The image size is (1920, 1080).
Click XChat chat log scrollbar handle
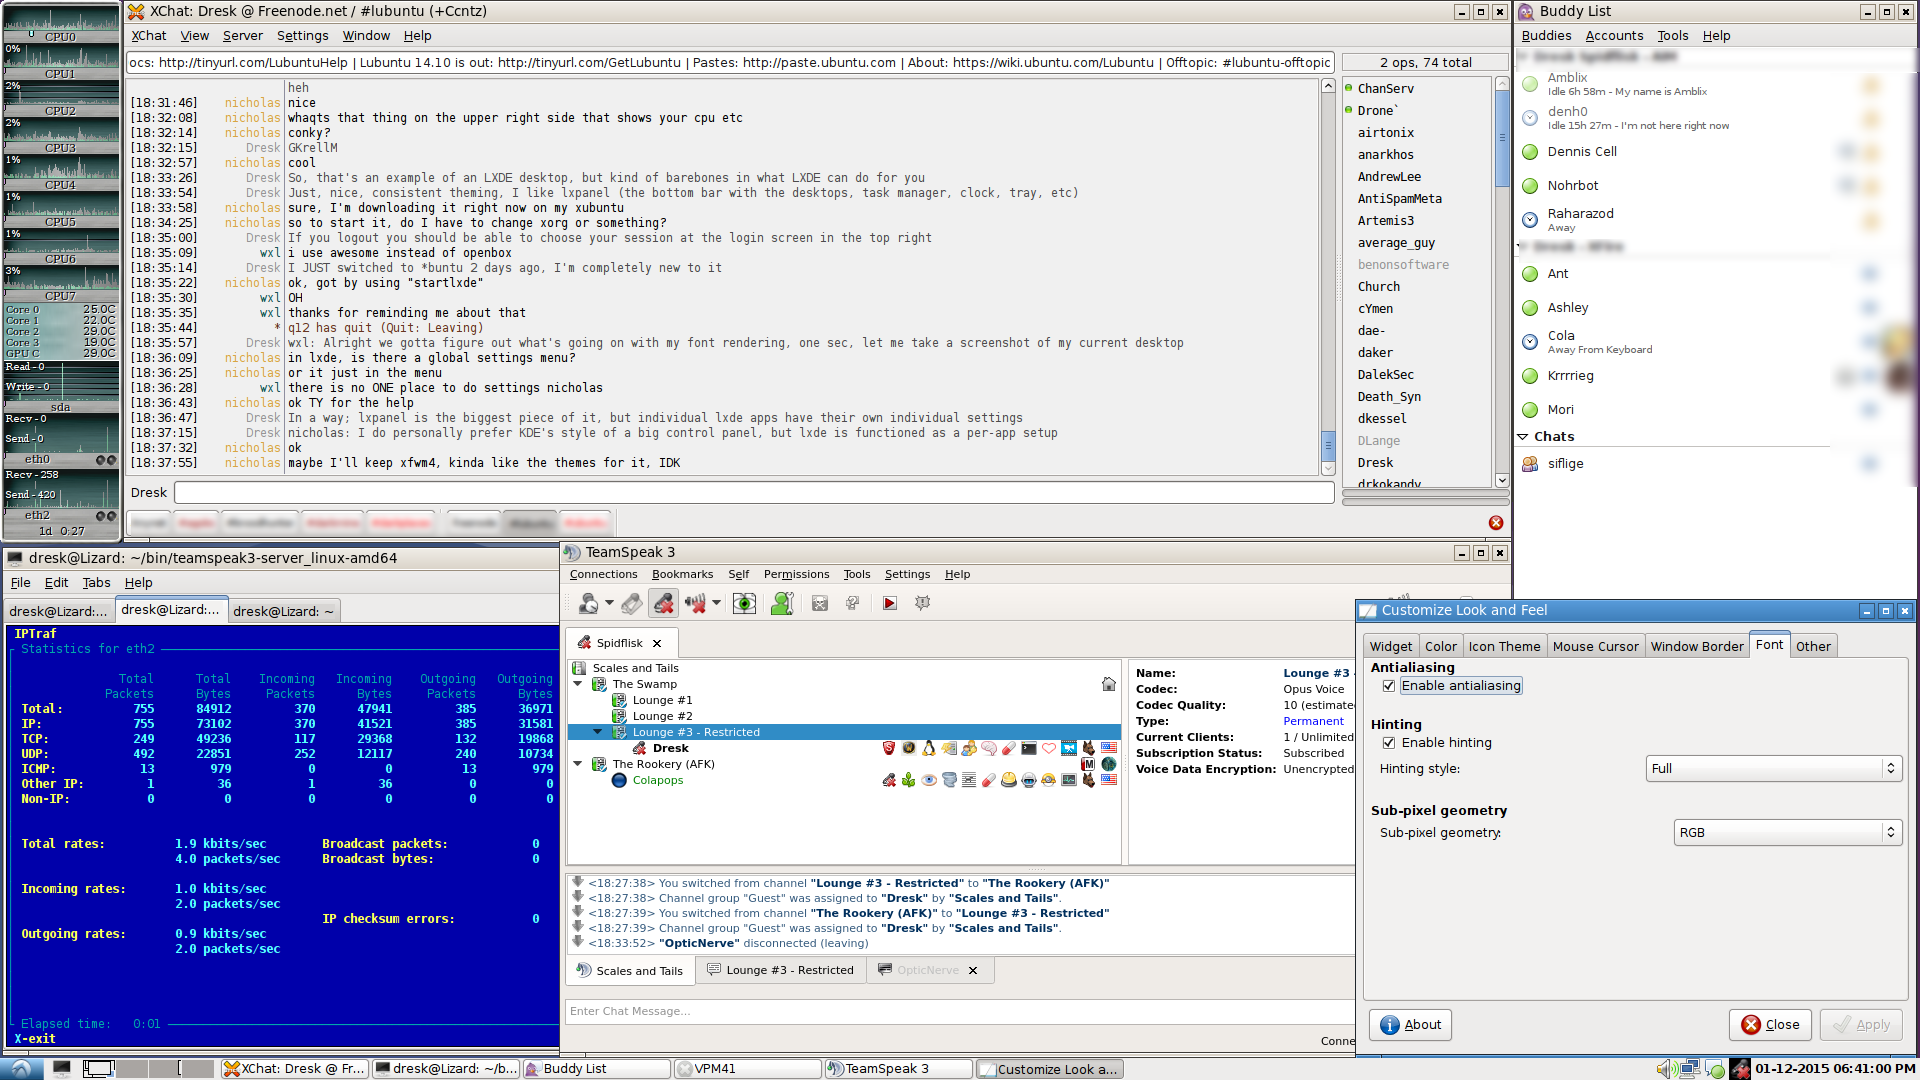point(1328,445)
